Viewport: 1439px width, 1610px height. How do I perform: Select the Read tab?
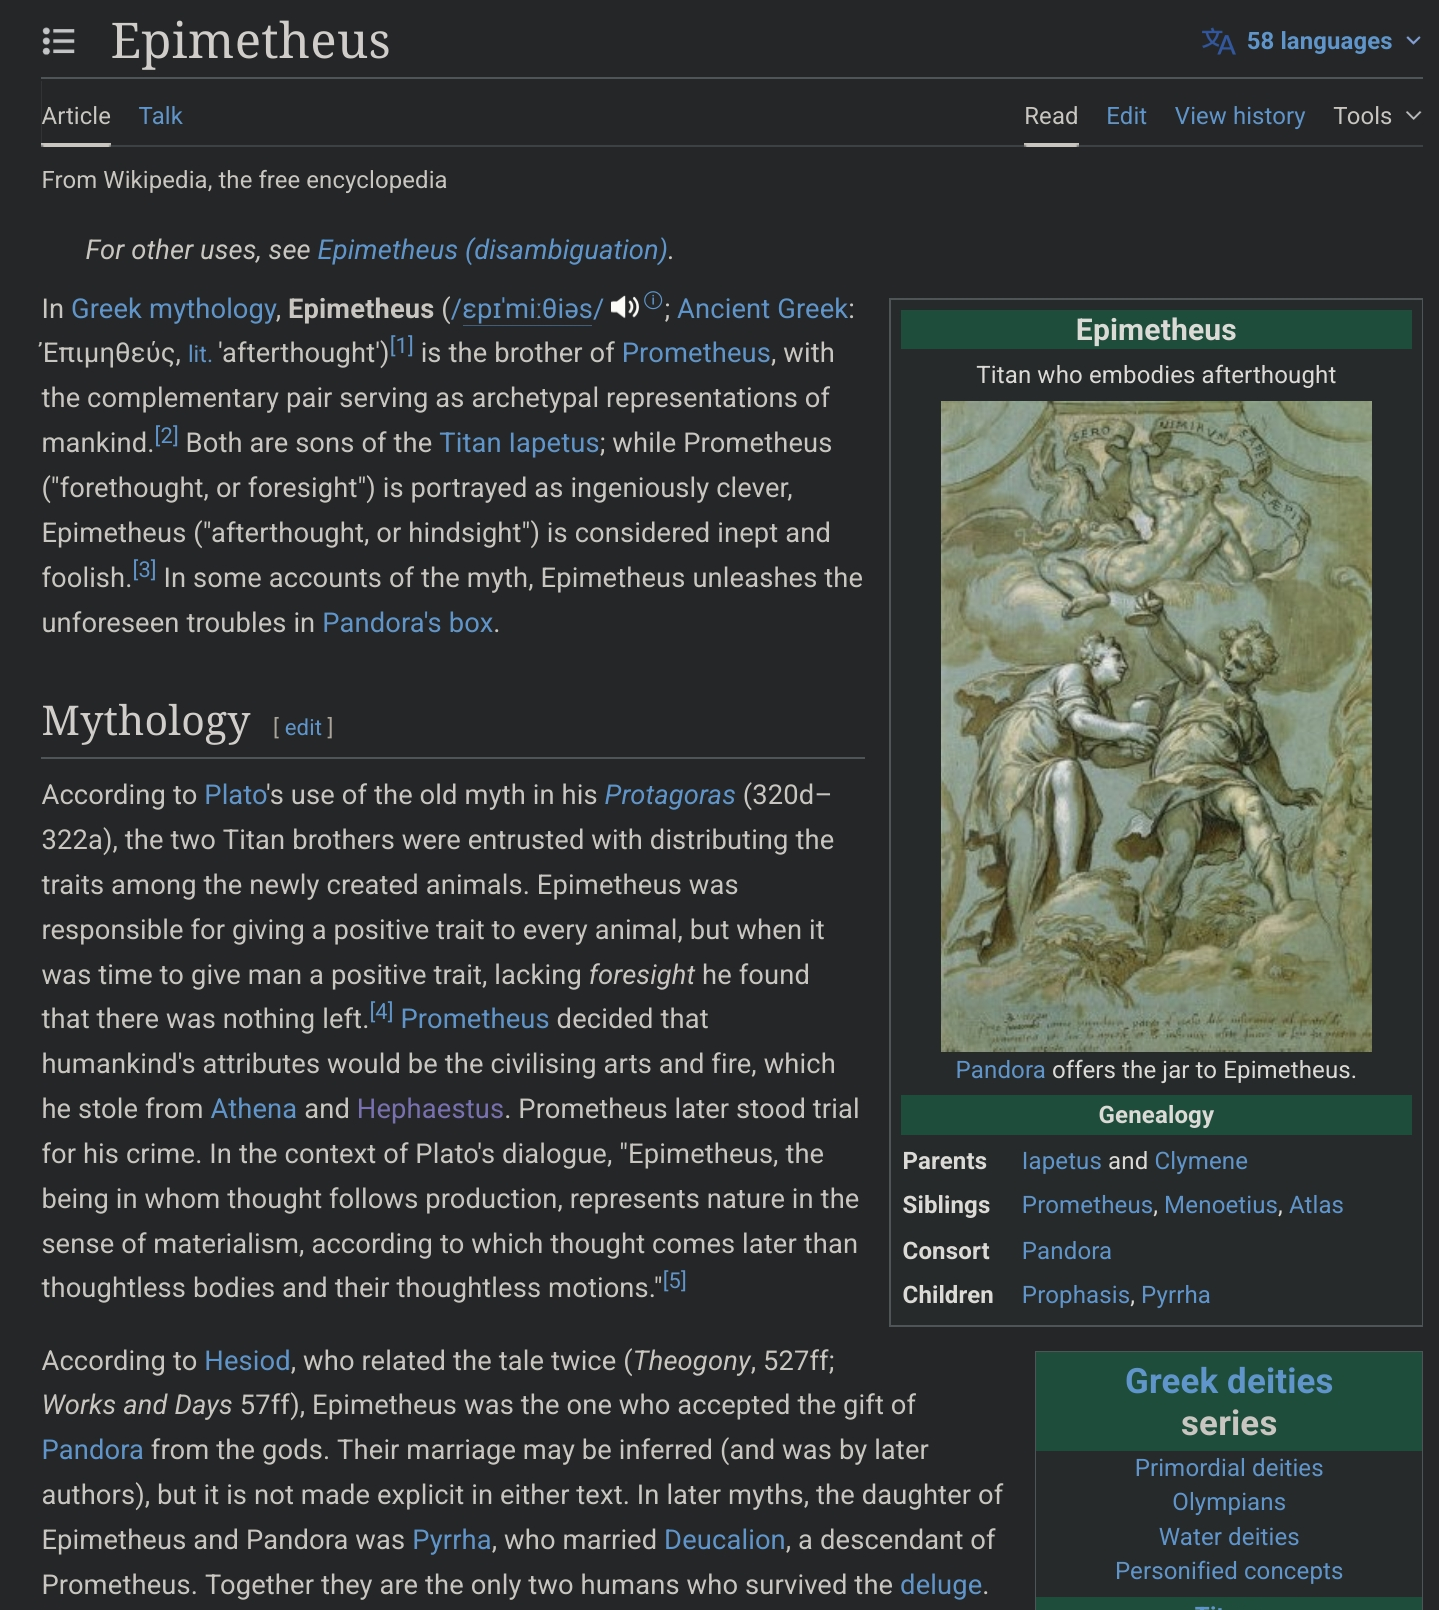pyautogui.click(x=1051, y=116)
